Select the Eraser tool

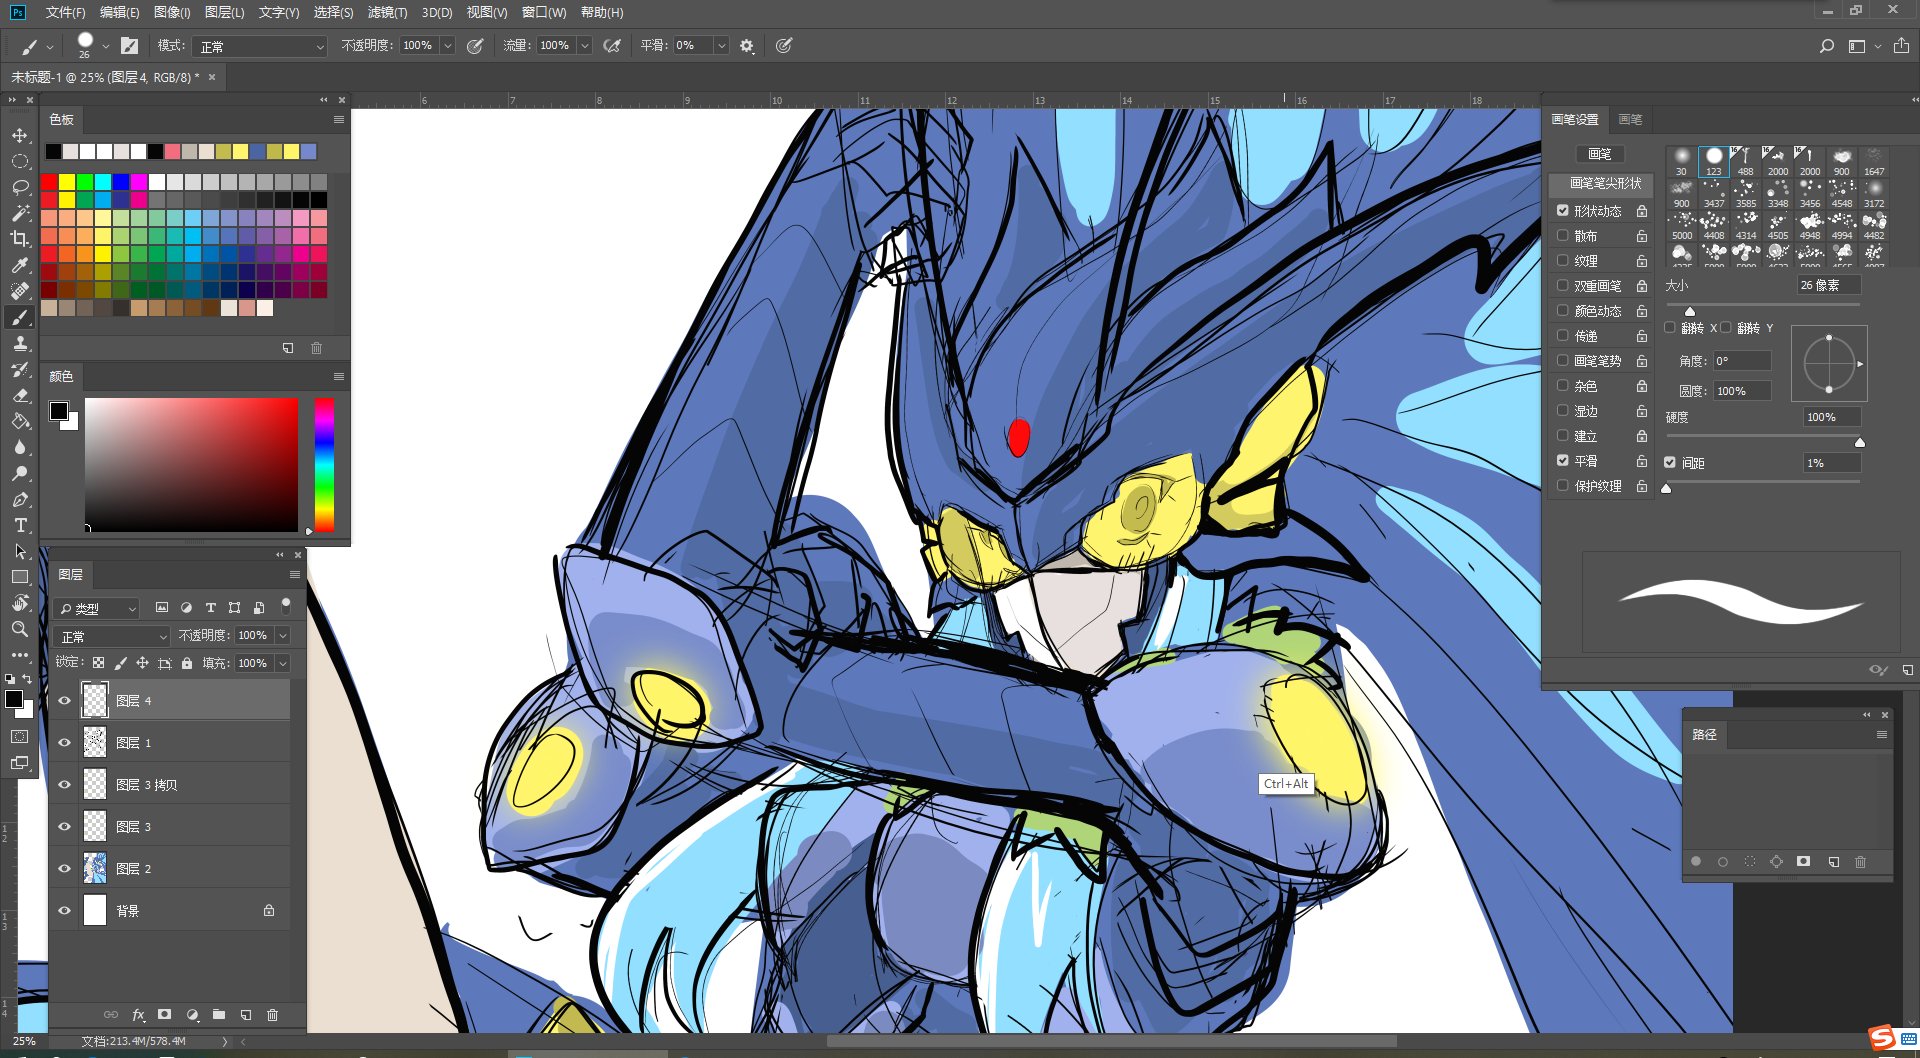point(20,395)
